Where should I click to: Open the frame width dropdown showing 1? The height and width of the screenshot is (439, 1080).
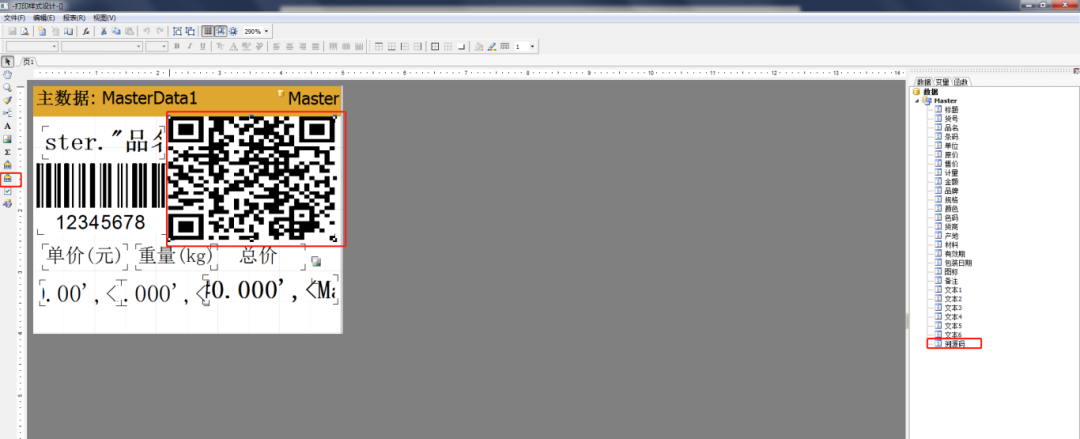coord(534,47)
